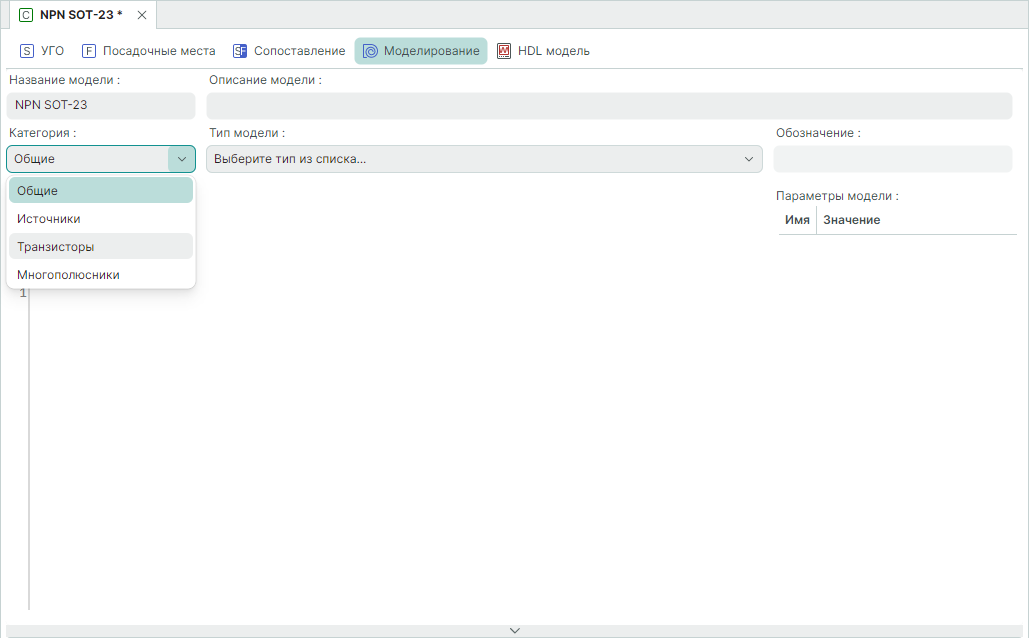The image size is (1029, 638).
Task: Click the component icon on NPN SOT-23 tab
Action: [x=26, y=15]
